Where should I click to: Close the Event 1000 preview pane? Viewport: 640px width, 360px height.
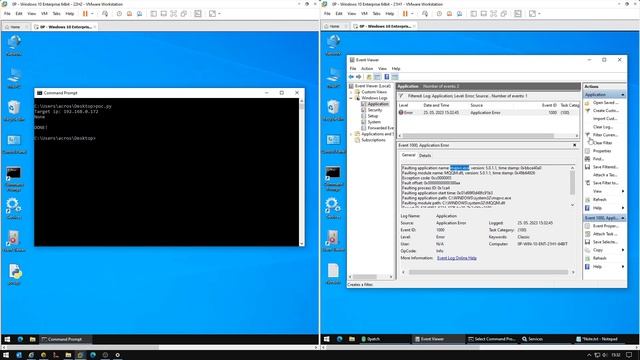point(575,145)
